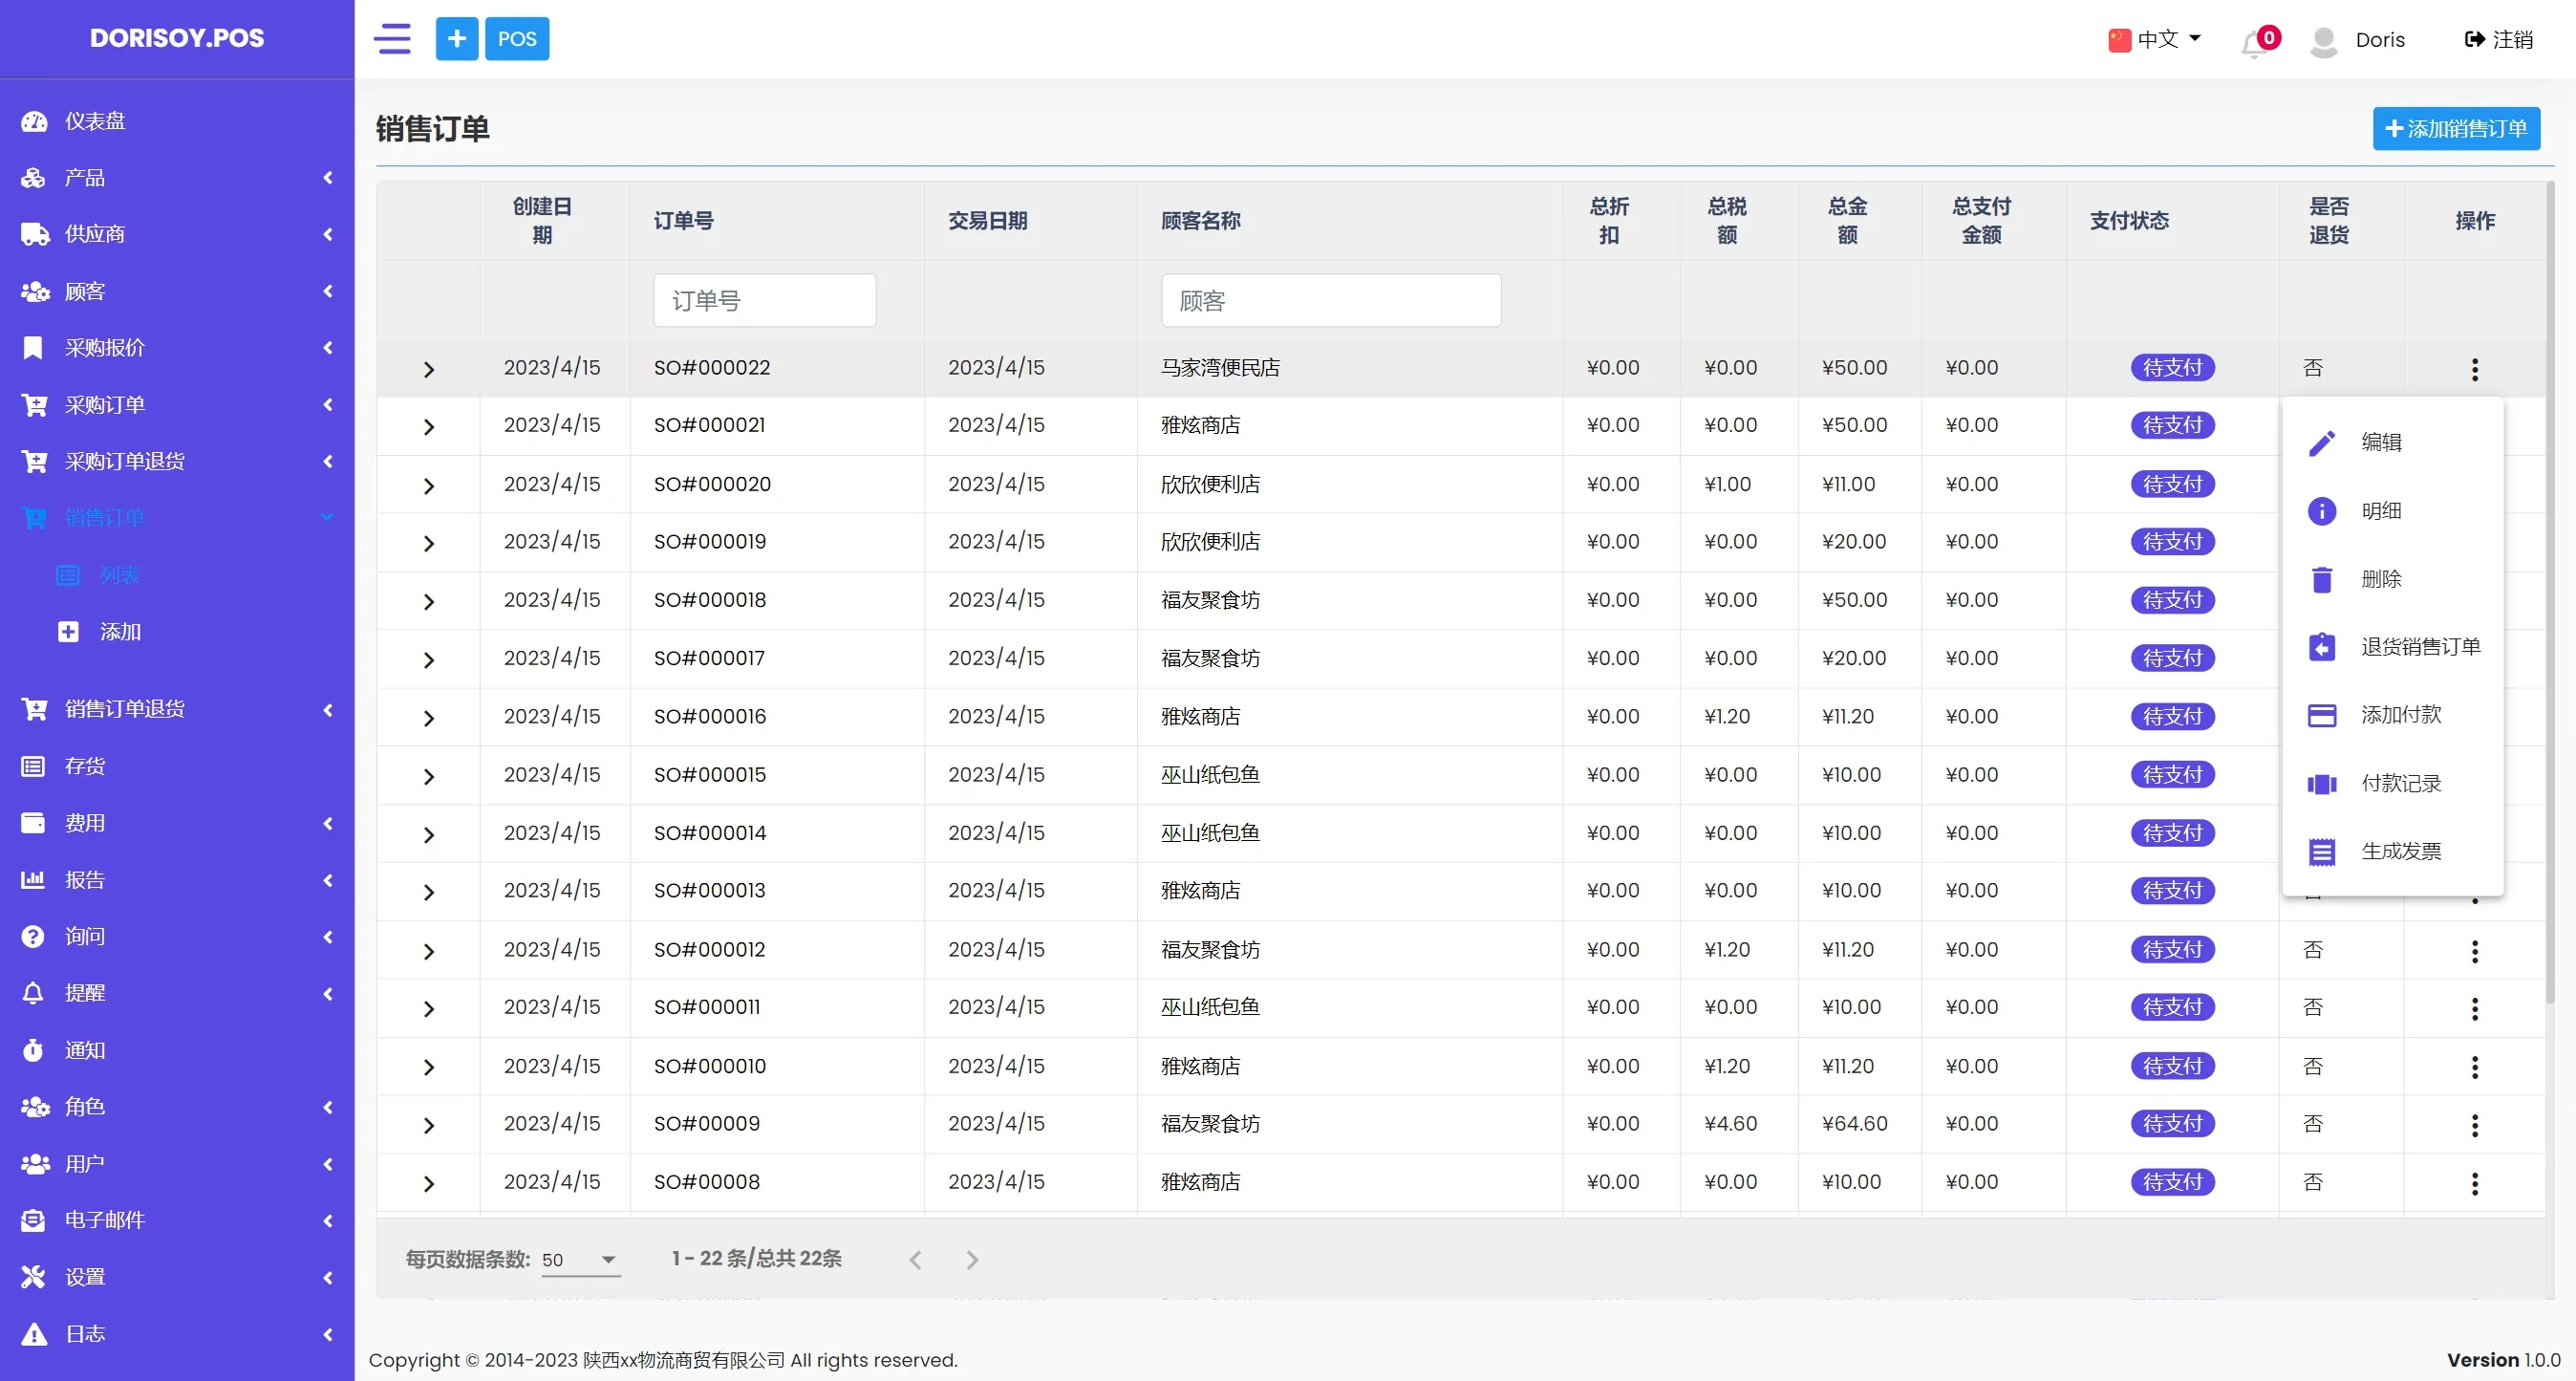This screenshot has width=2576, height=1381.
Task: Click the credit card add-payment icon
Action: 2321,715
